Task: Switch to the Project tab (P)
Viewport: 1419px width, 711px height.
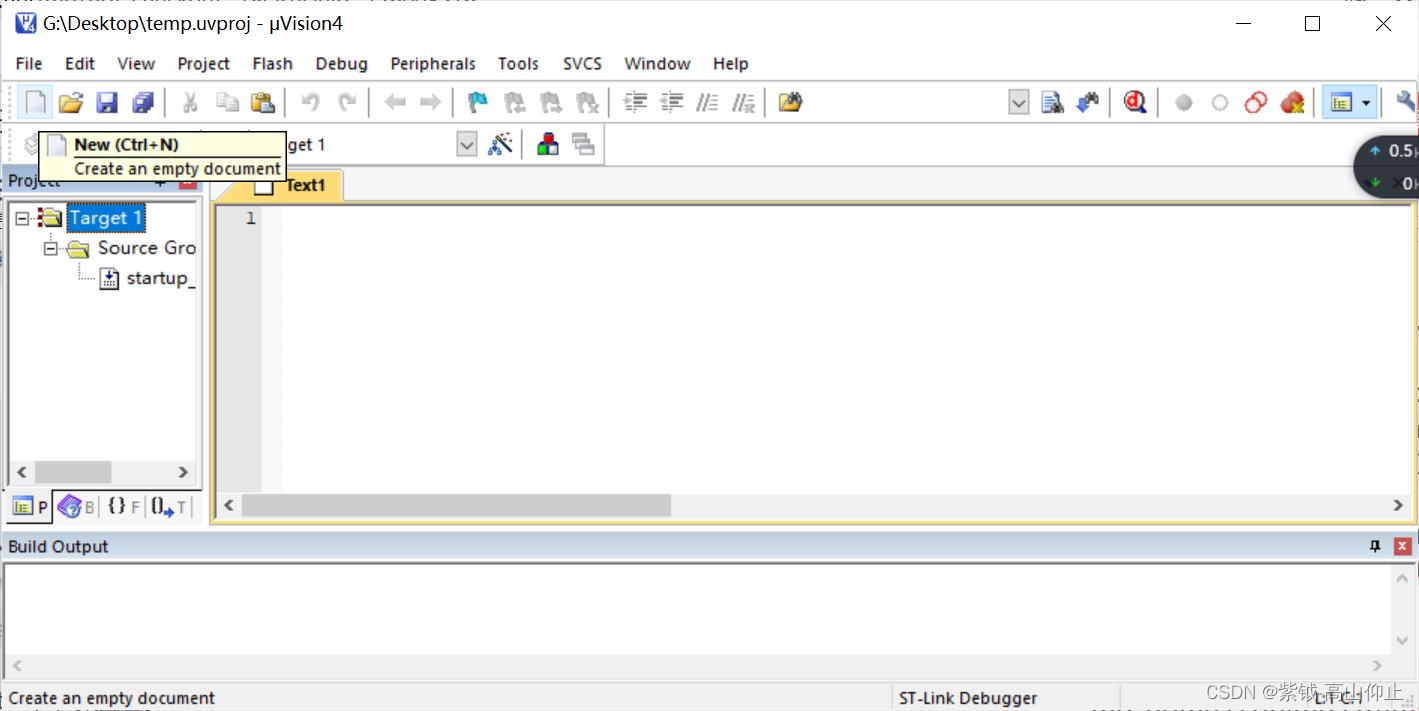Action: coord(30,507)
